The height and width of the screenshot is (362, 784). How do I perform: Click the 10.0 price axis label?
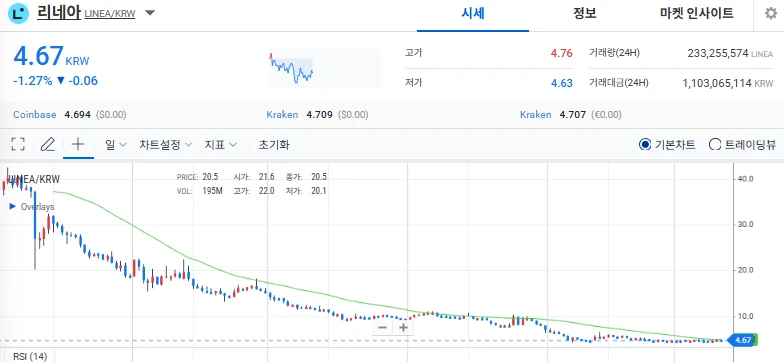click(746, 316)
